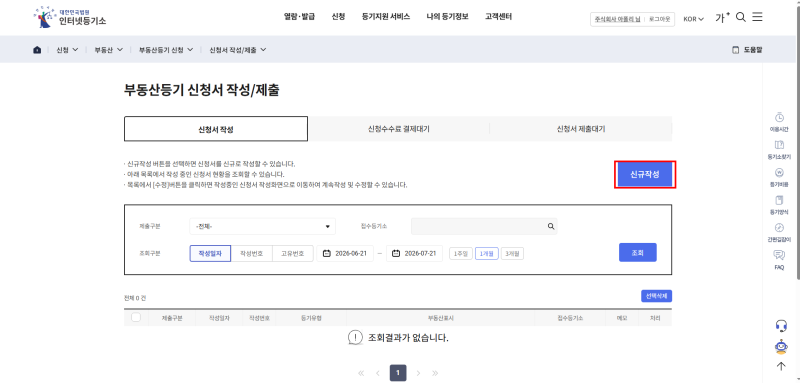Expand the 신청 breadcrumb dropdown
This screenshot has width=800, height=383.
[67, 50]
